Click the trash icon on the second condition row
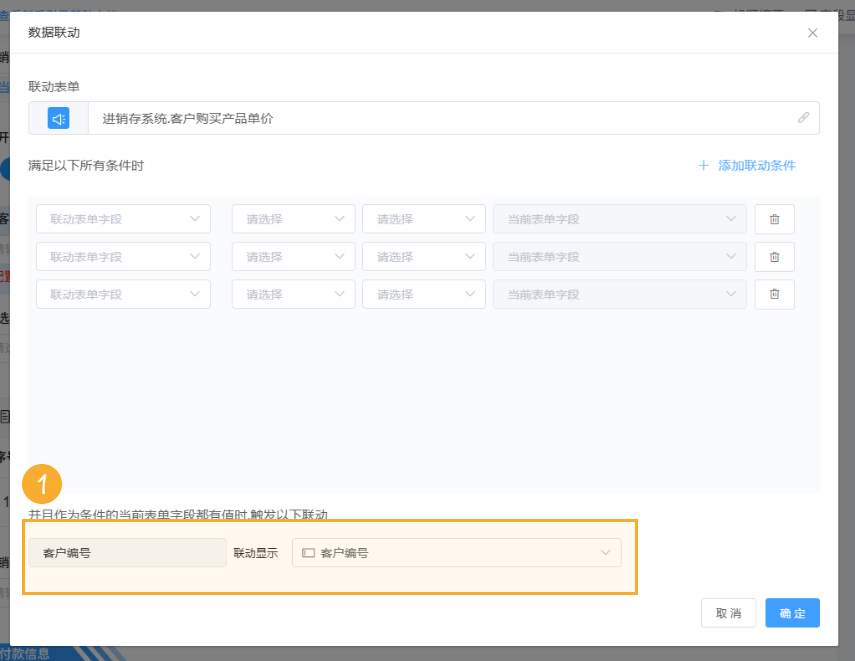 (x=774, y=256)
